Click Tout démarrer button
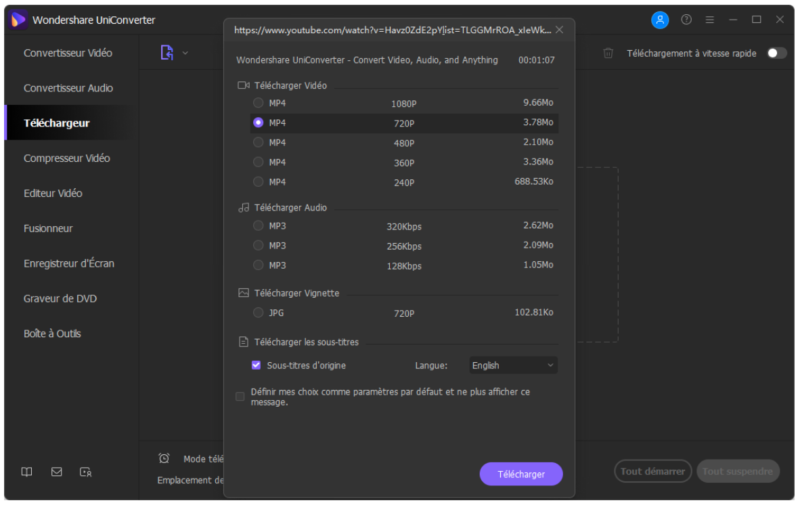Screen dimensions: 800x505 tap(653, 471)
